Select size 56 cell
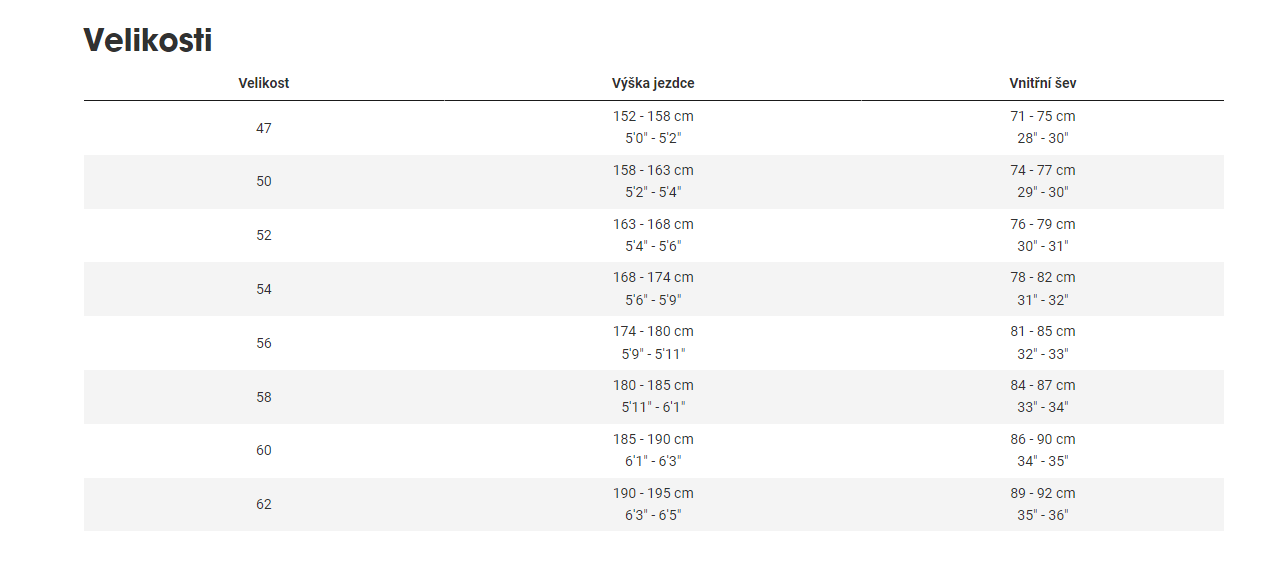Viewport: 1272px width, 572px height. click(264, 343)
